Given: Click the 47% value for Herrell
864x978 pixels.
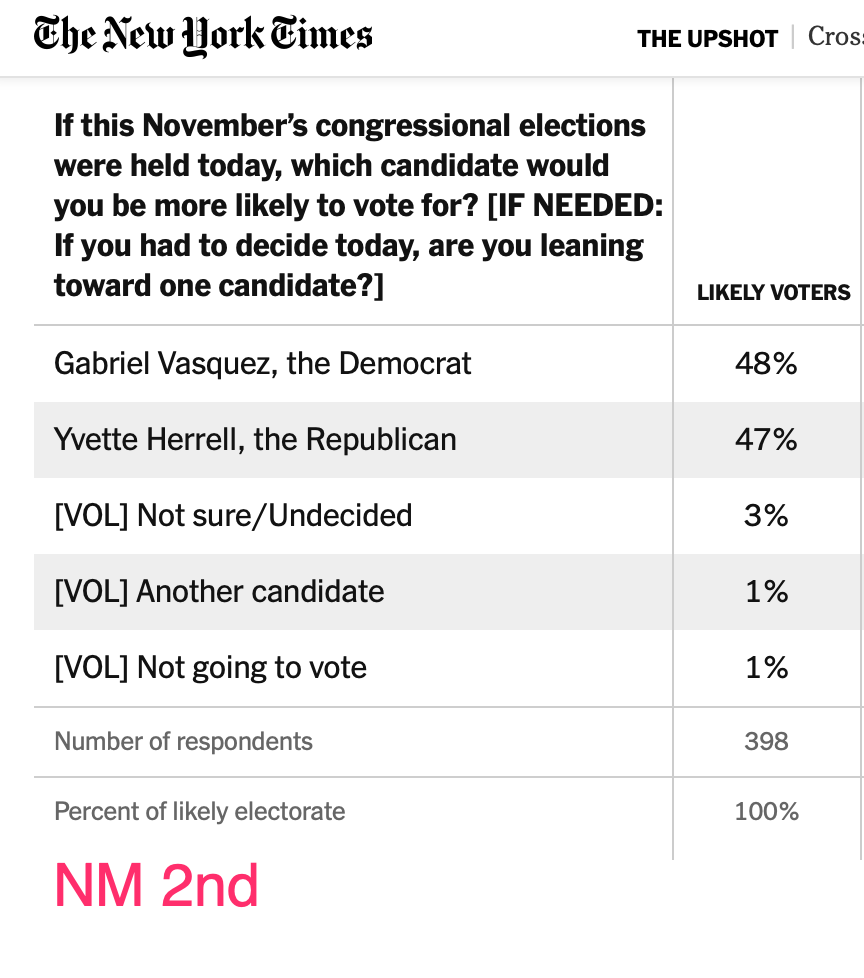Looking at the screenshot, I should (x=766, y=439).
